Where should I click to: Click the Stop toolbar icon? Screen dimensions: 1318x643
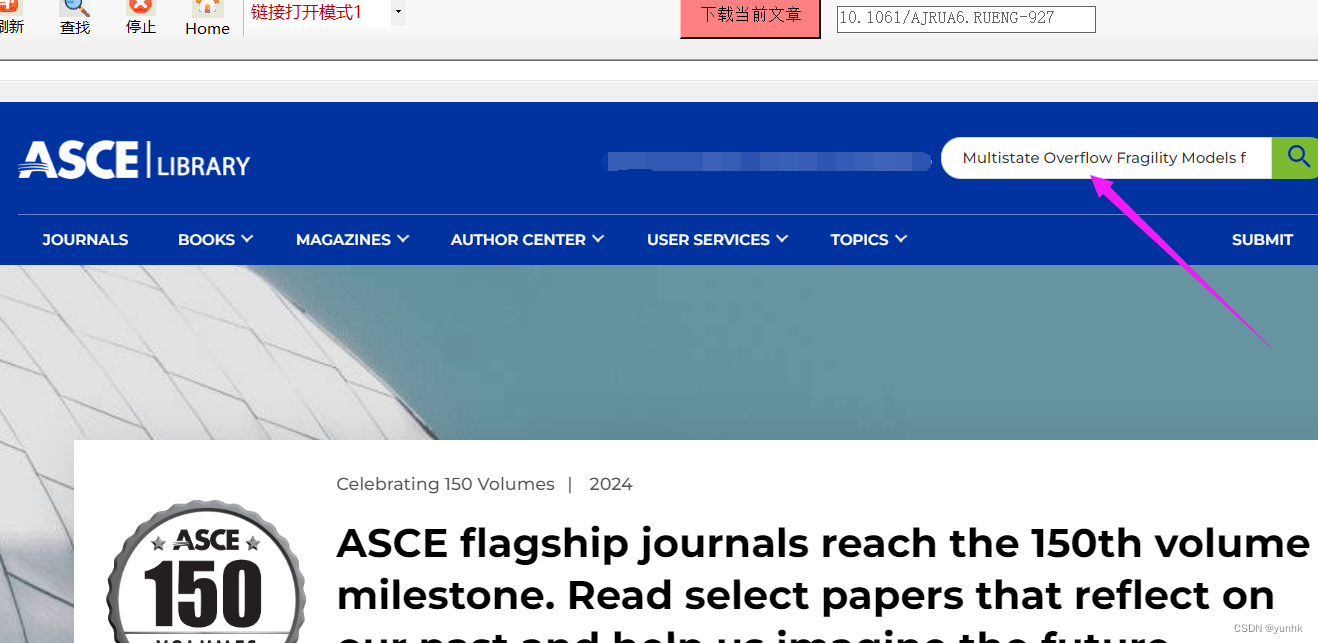(141, 17)
